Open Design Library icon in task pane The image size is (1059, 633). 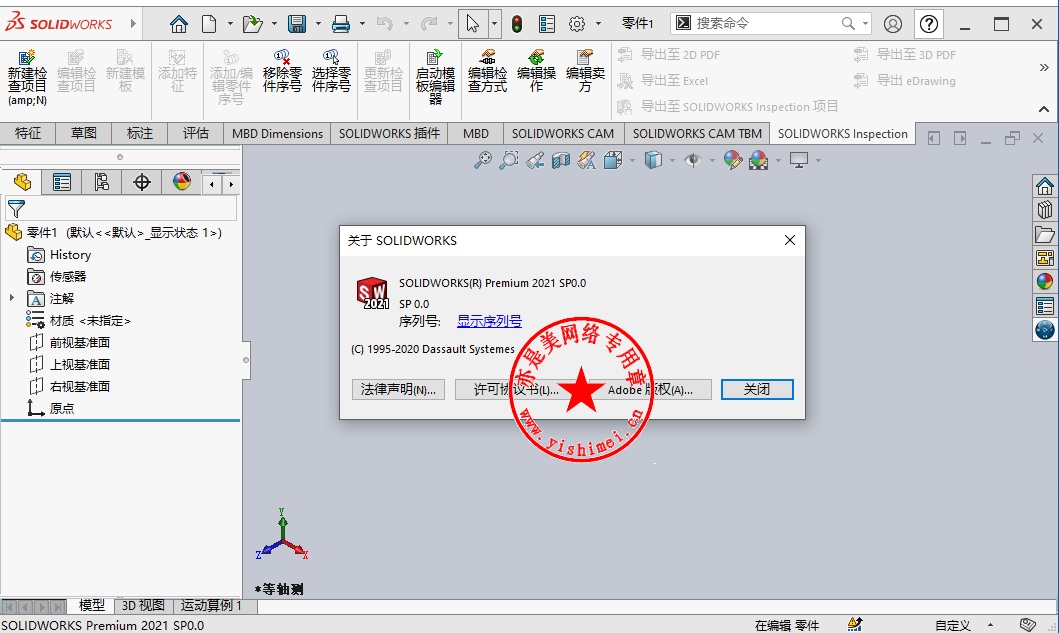[x=1045, y=210]
